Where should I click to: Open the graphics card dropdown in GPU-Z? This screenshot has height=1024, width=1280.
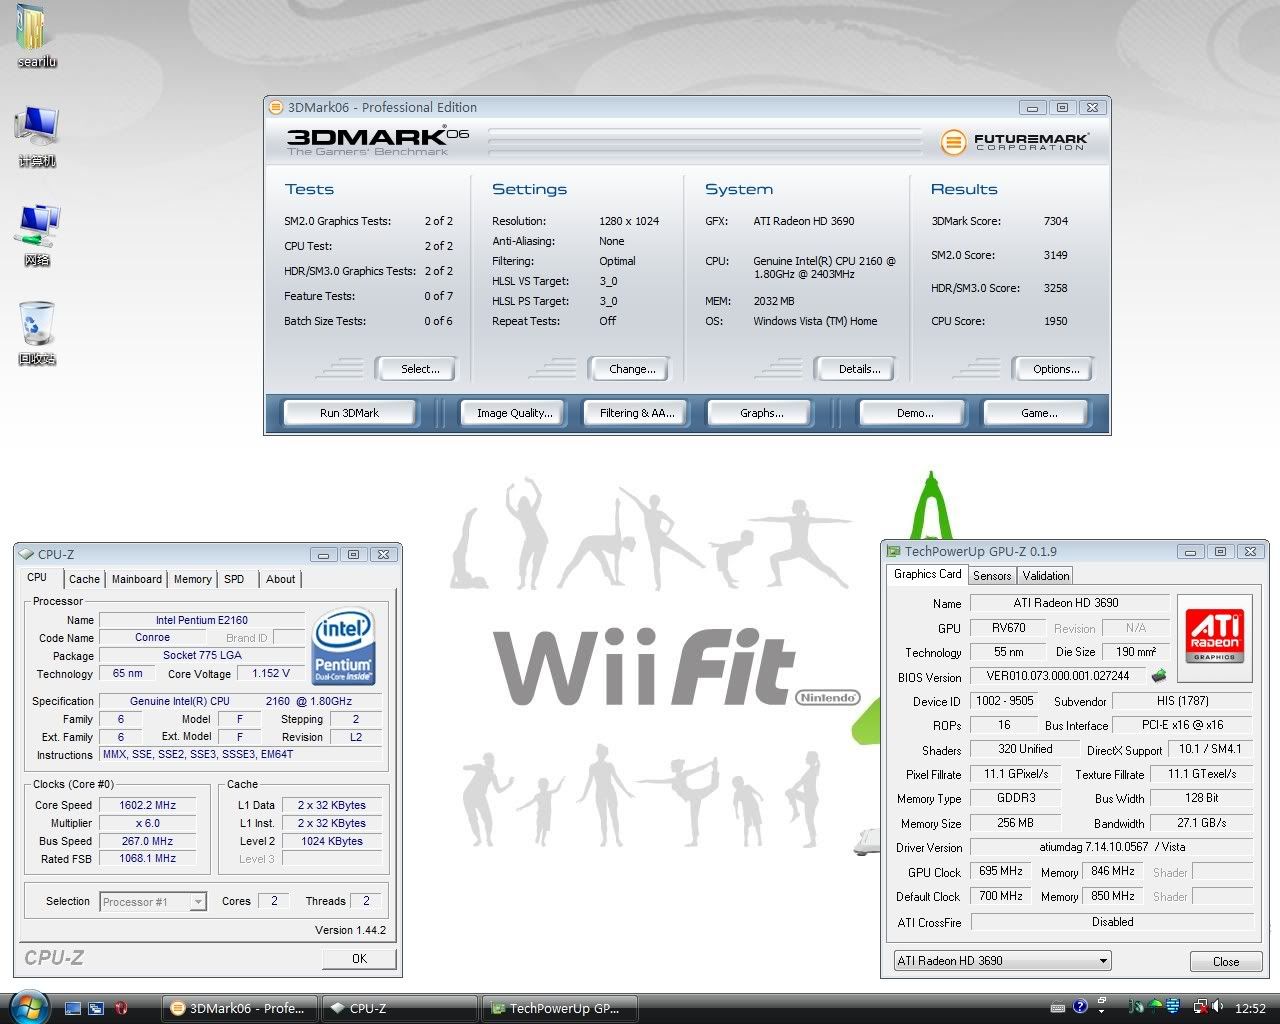coord(1002,961)
